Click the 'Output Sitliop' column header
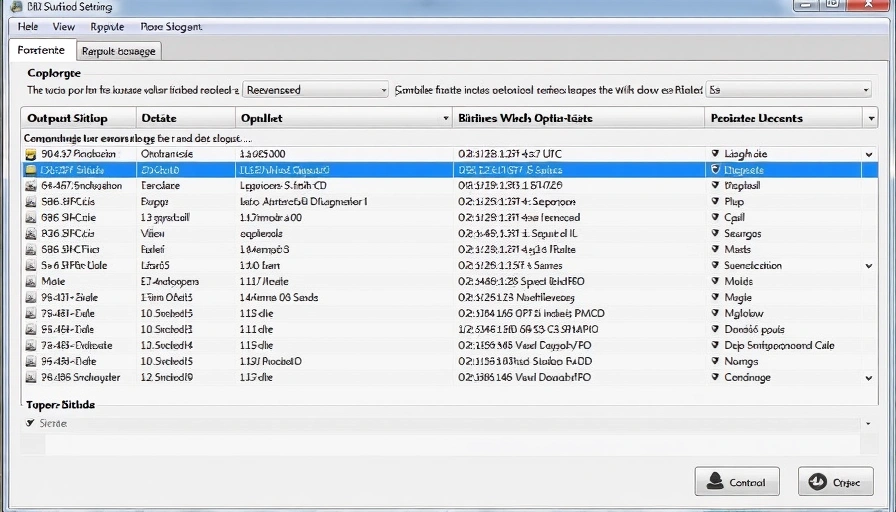The image size is (896, 512). click(x=67, y=118)
